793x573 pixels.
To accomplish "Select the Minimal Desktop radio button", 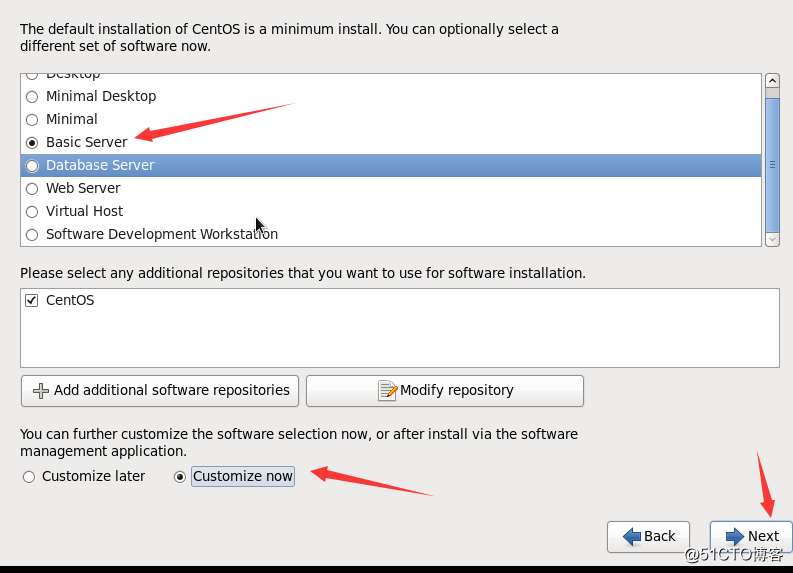I will click(x=32, y=97).
